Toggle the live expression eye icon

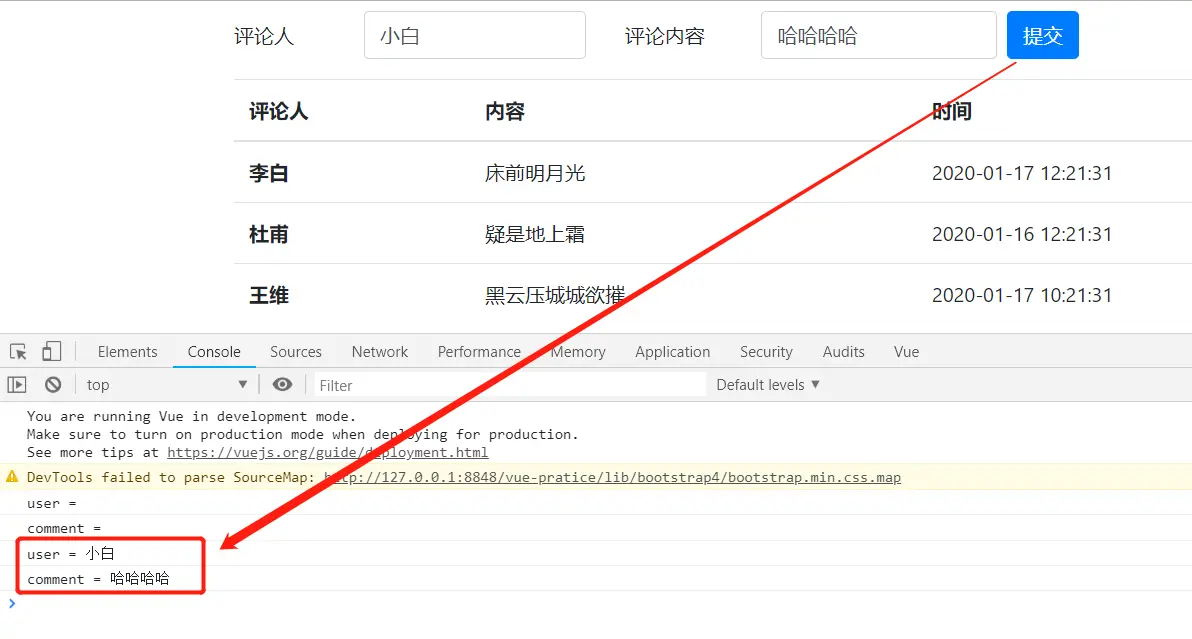282,384
